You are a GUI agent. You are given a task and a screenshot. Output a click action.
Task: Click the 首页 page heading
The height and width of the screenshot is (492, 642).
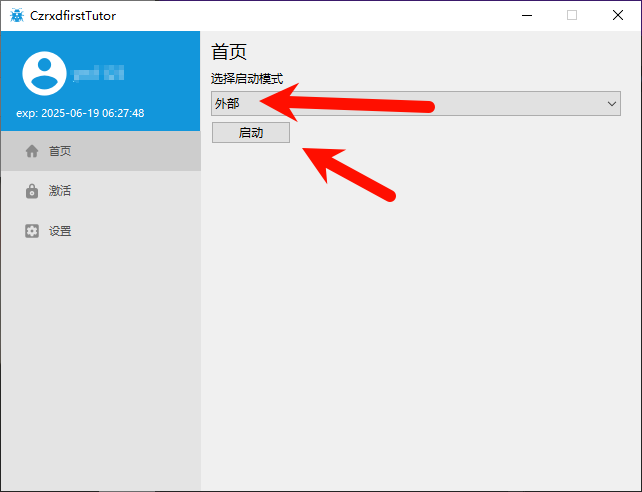pos(229,52)
